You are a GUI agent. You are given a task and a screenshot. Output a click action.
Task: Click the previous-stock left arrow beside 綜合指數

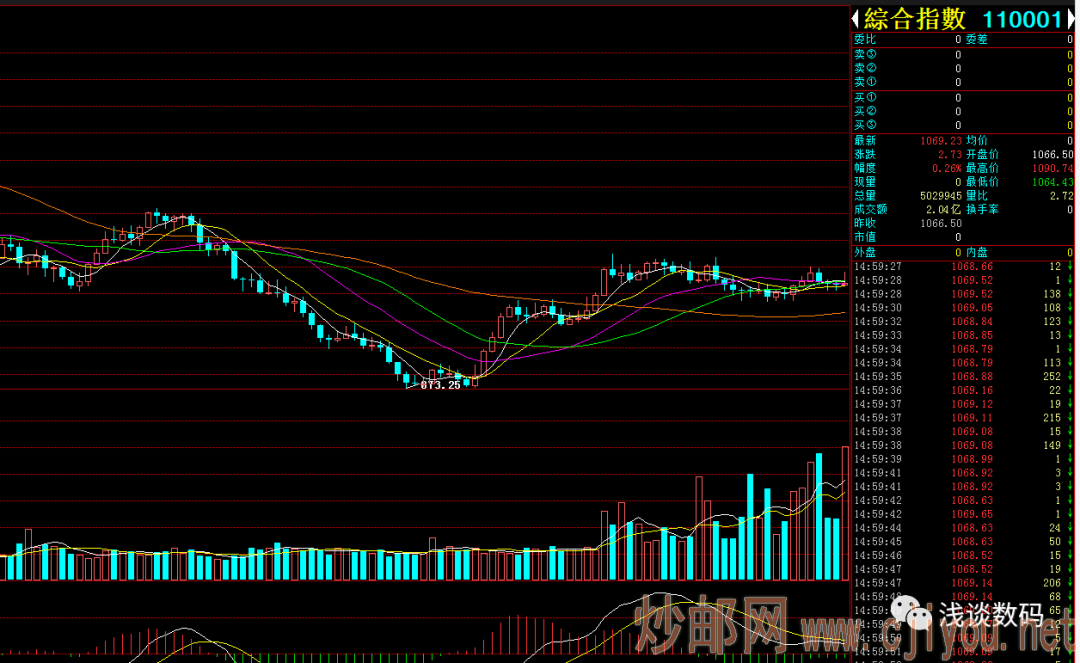(856, 19)
